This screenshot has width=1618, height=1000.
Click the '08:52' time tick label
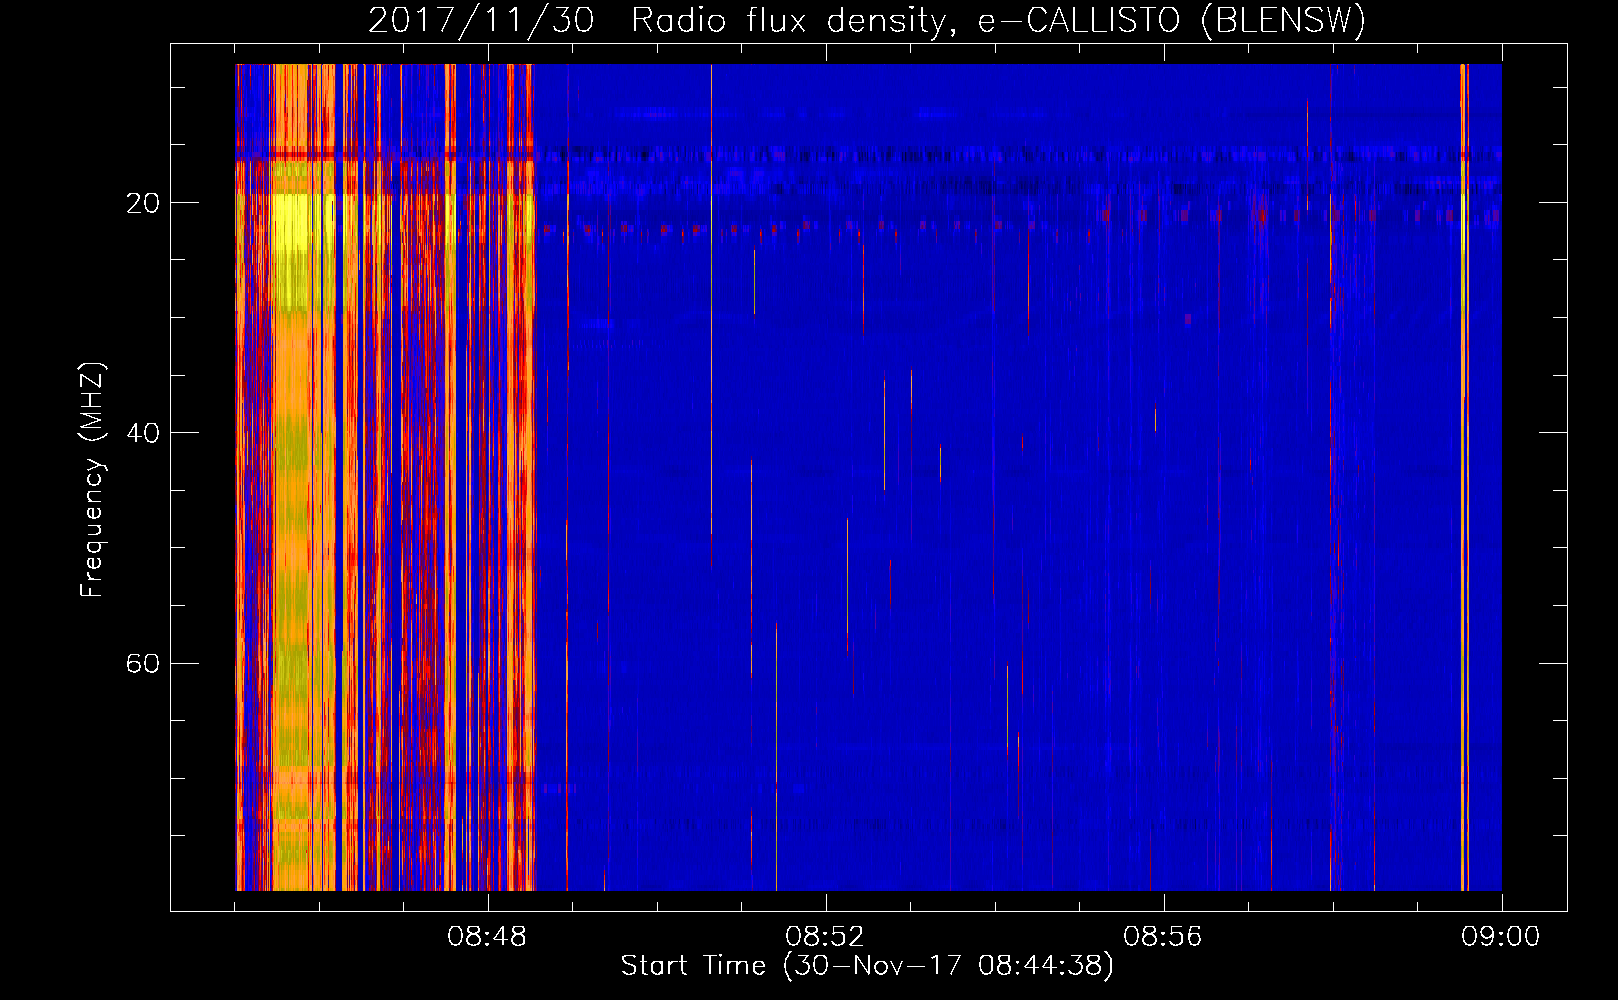(825, 937)
